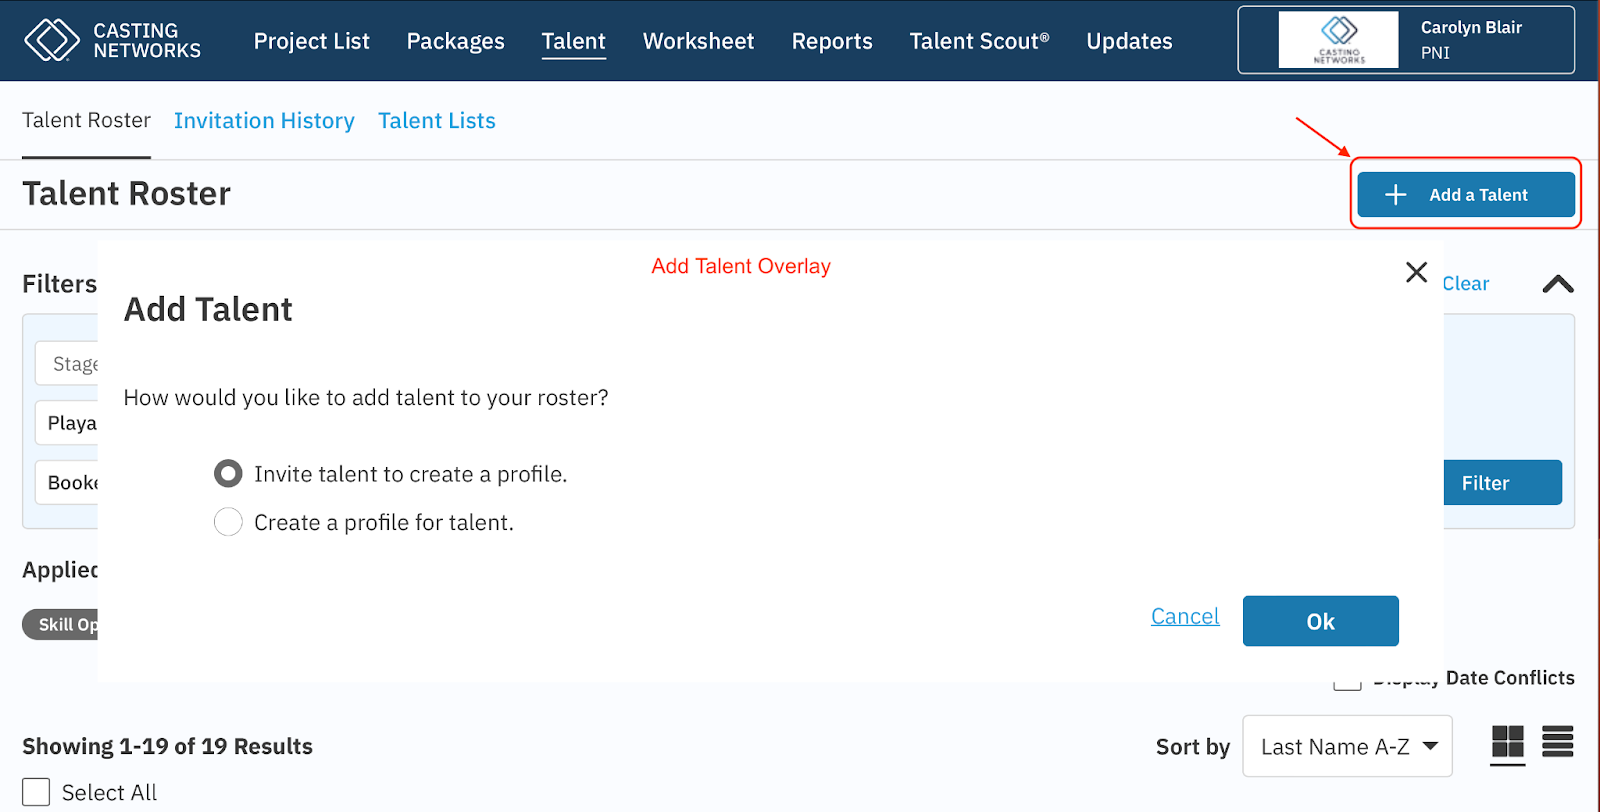Click the Cancel link in dialog

tap(1185, 616)
